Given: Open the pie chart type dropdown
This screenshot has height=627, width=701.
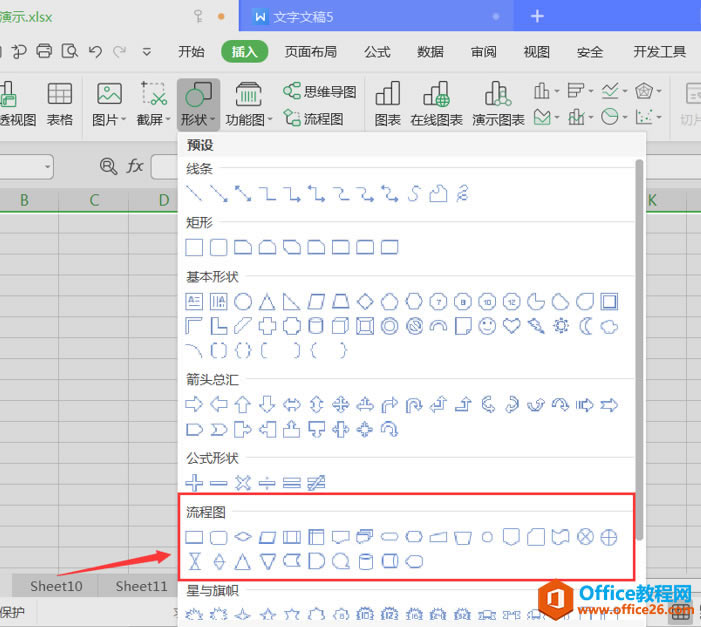Looking at the screenshot, I should (x=614, y=118).
